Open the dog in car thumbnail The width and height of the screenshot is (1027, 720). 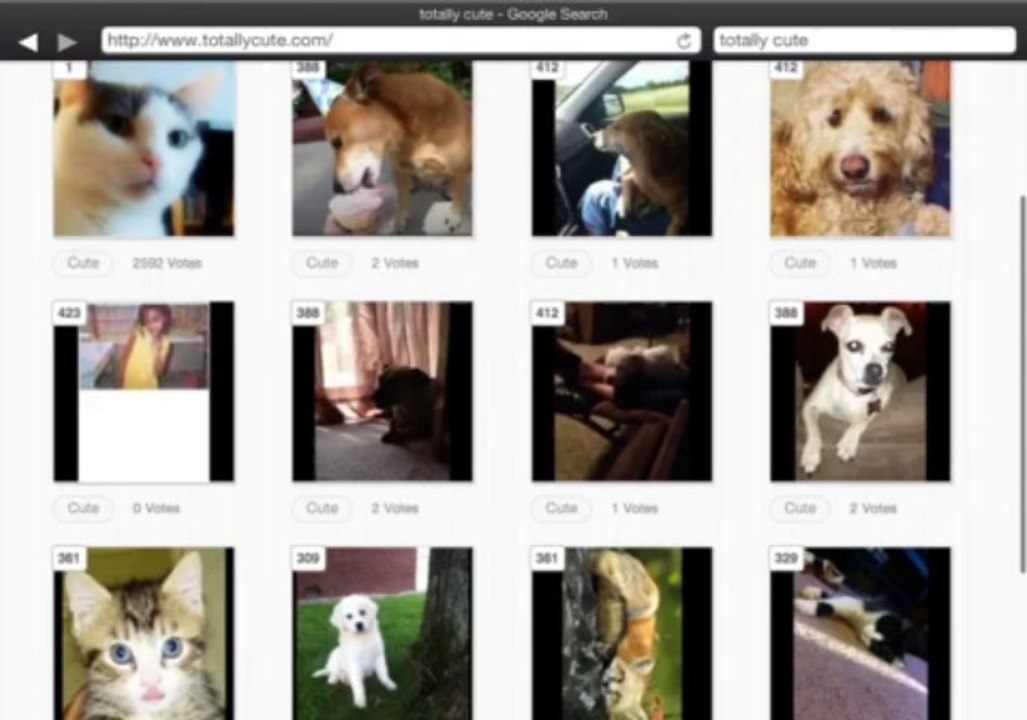[622, 149]
